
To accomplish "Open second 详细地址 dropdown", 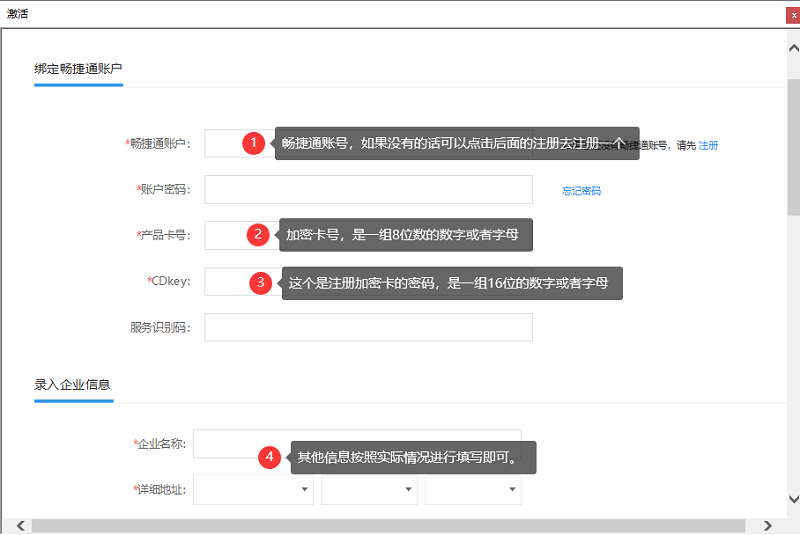I will 369,490.
